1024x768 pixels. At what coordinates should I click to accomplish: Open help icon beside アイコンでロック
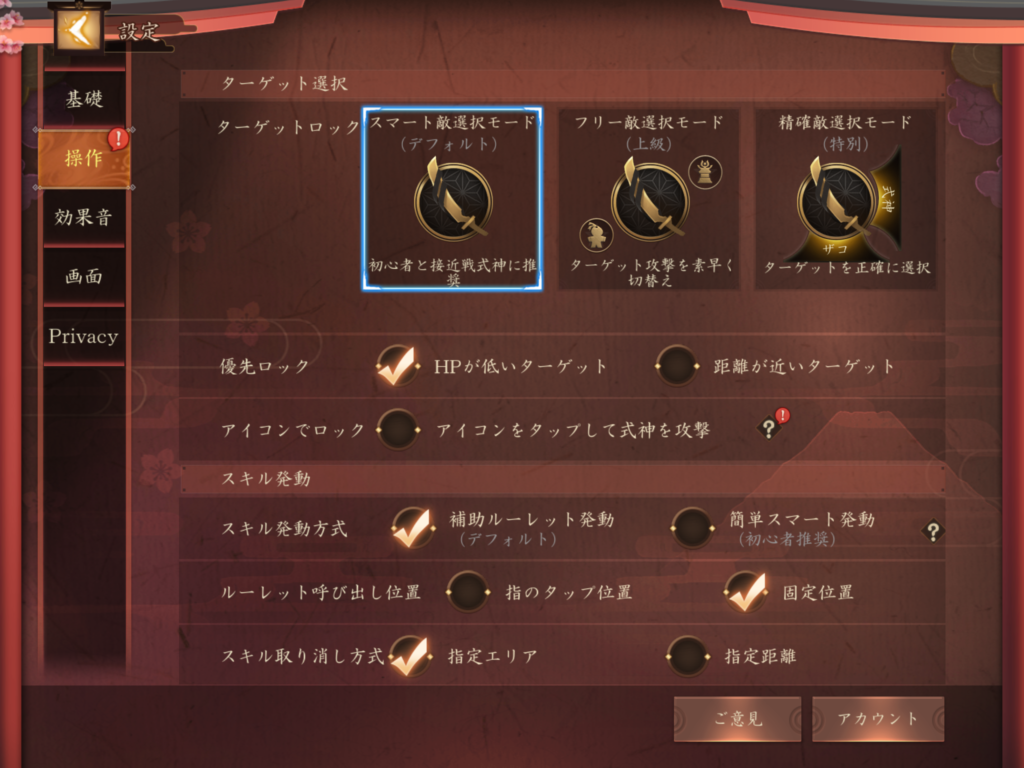[x=769, y=428]
